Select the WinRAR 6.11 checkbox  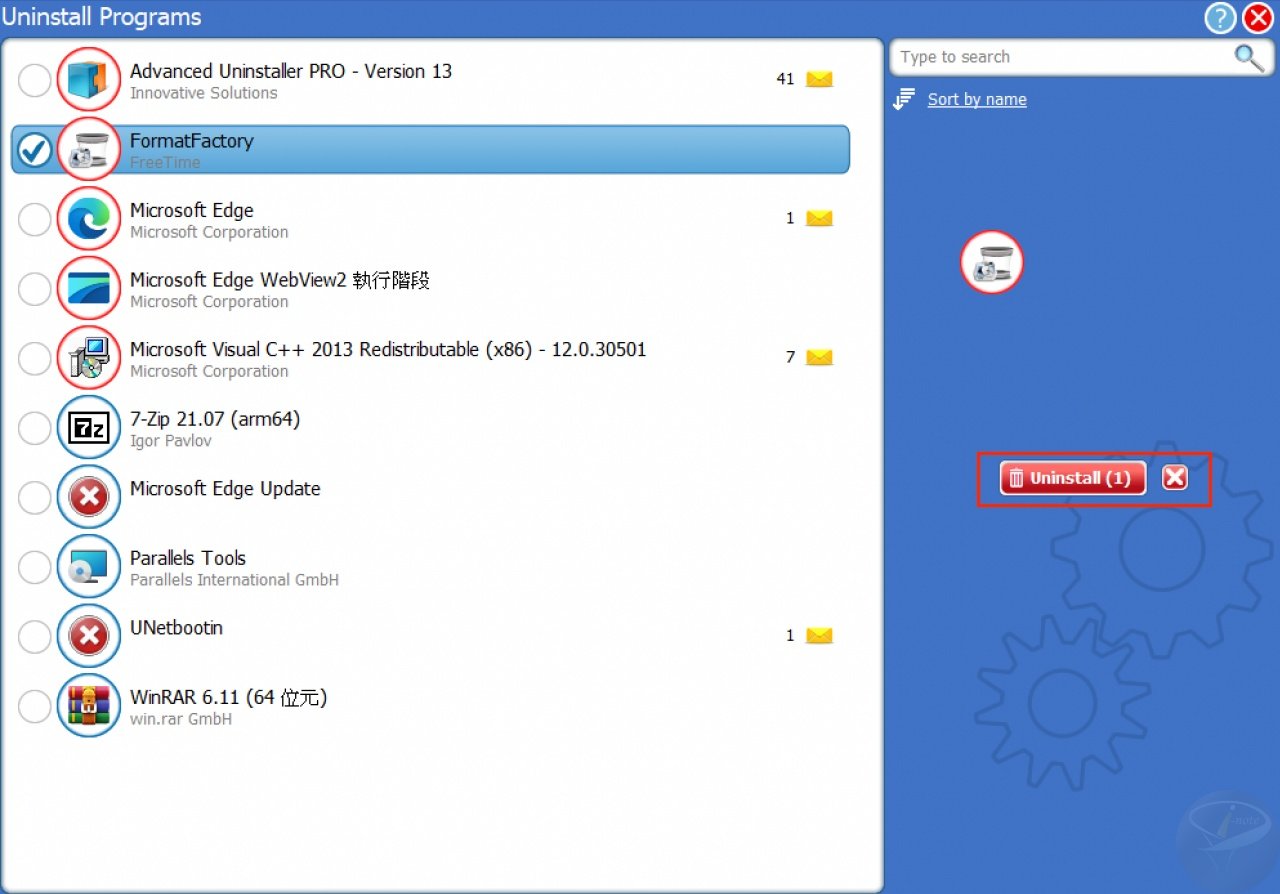click(x=35, y=707)
